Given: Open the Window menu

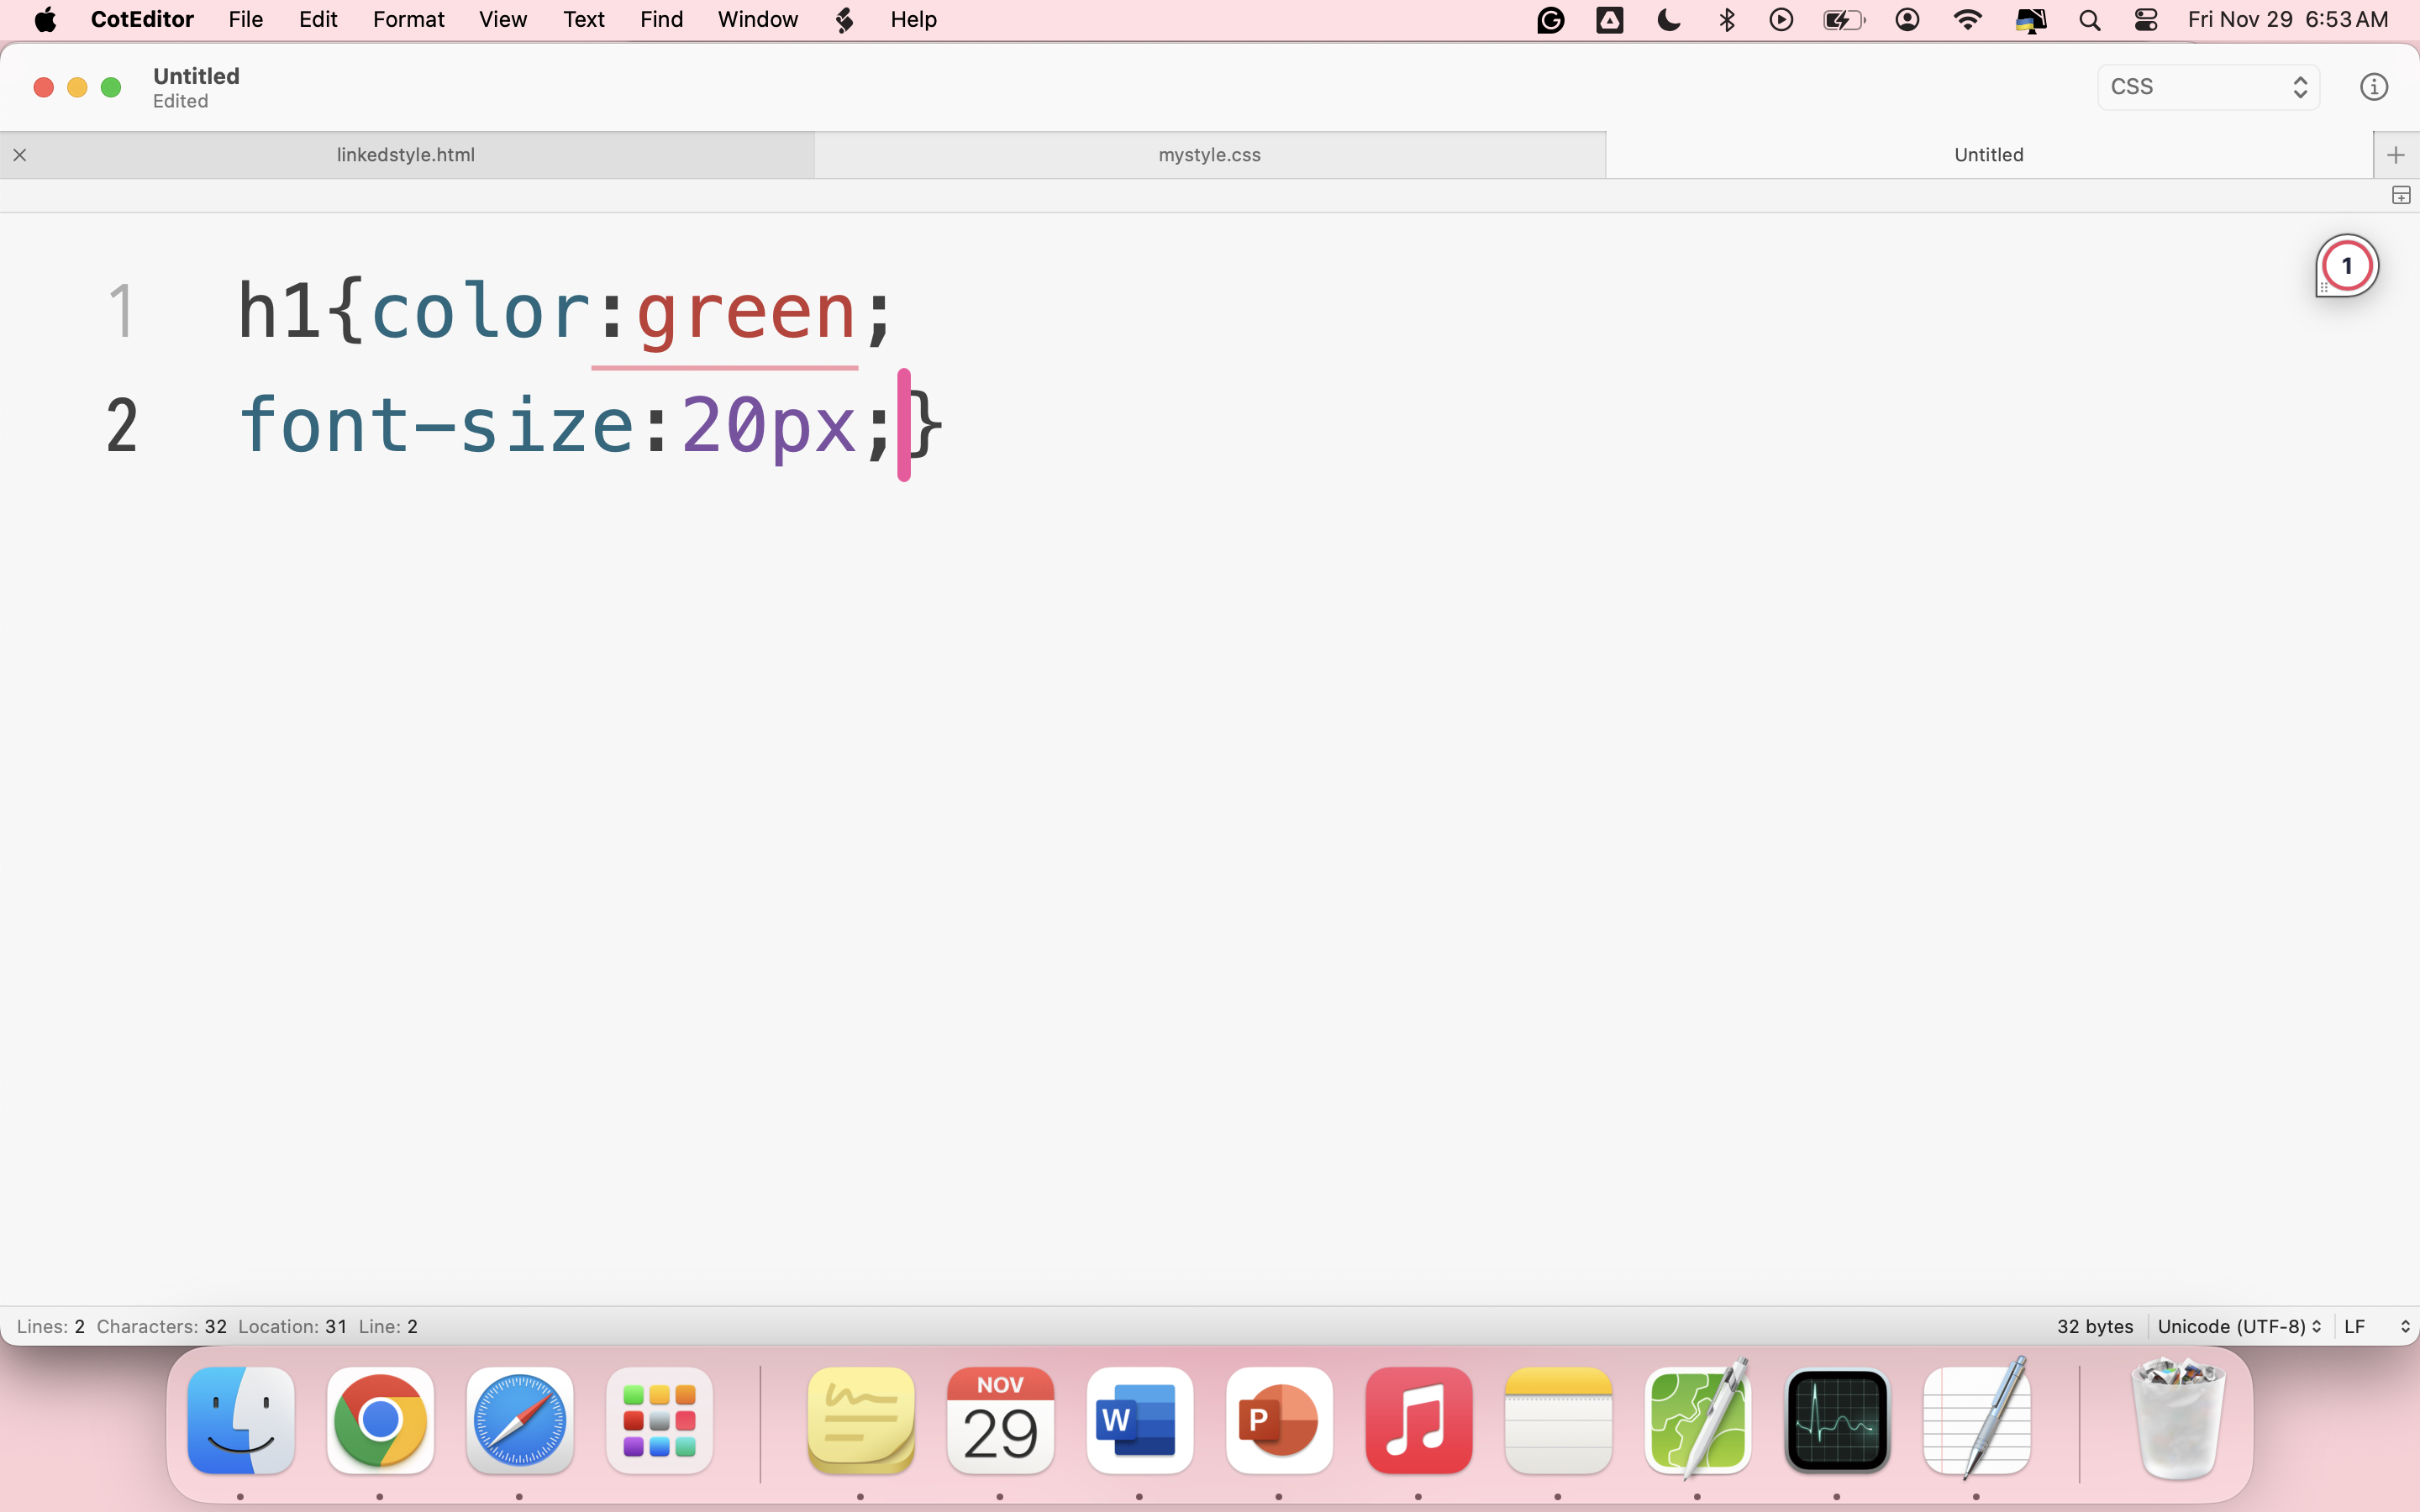Looking at the screenshot, I should click(x=757, y=20).
